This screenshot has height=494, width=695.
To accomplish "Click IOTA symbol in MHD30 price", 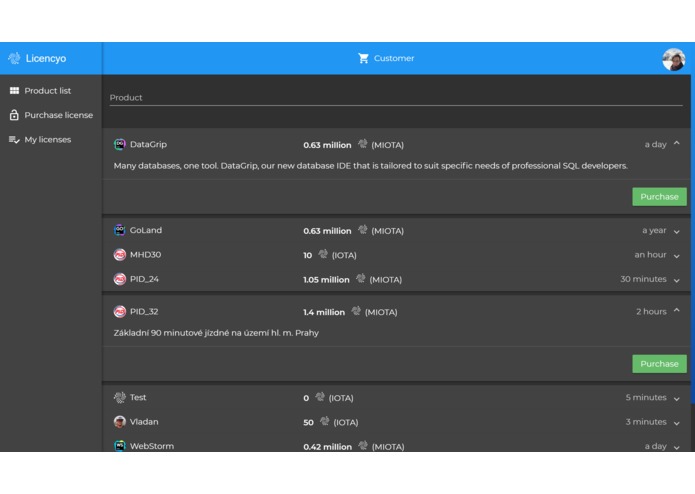I will [323, 254].
